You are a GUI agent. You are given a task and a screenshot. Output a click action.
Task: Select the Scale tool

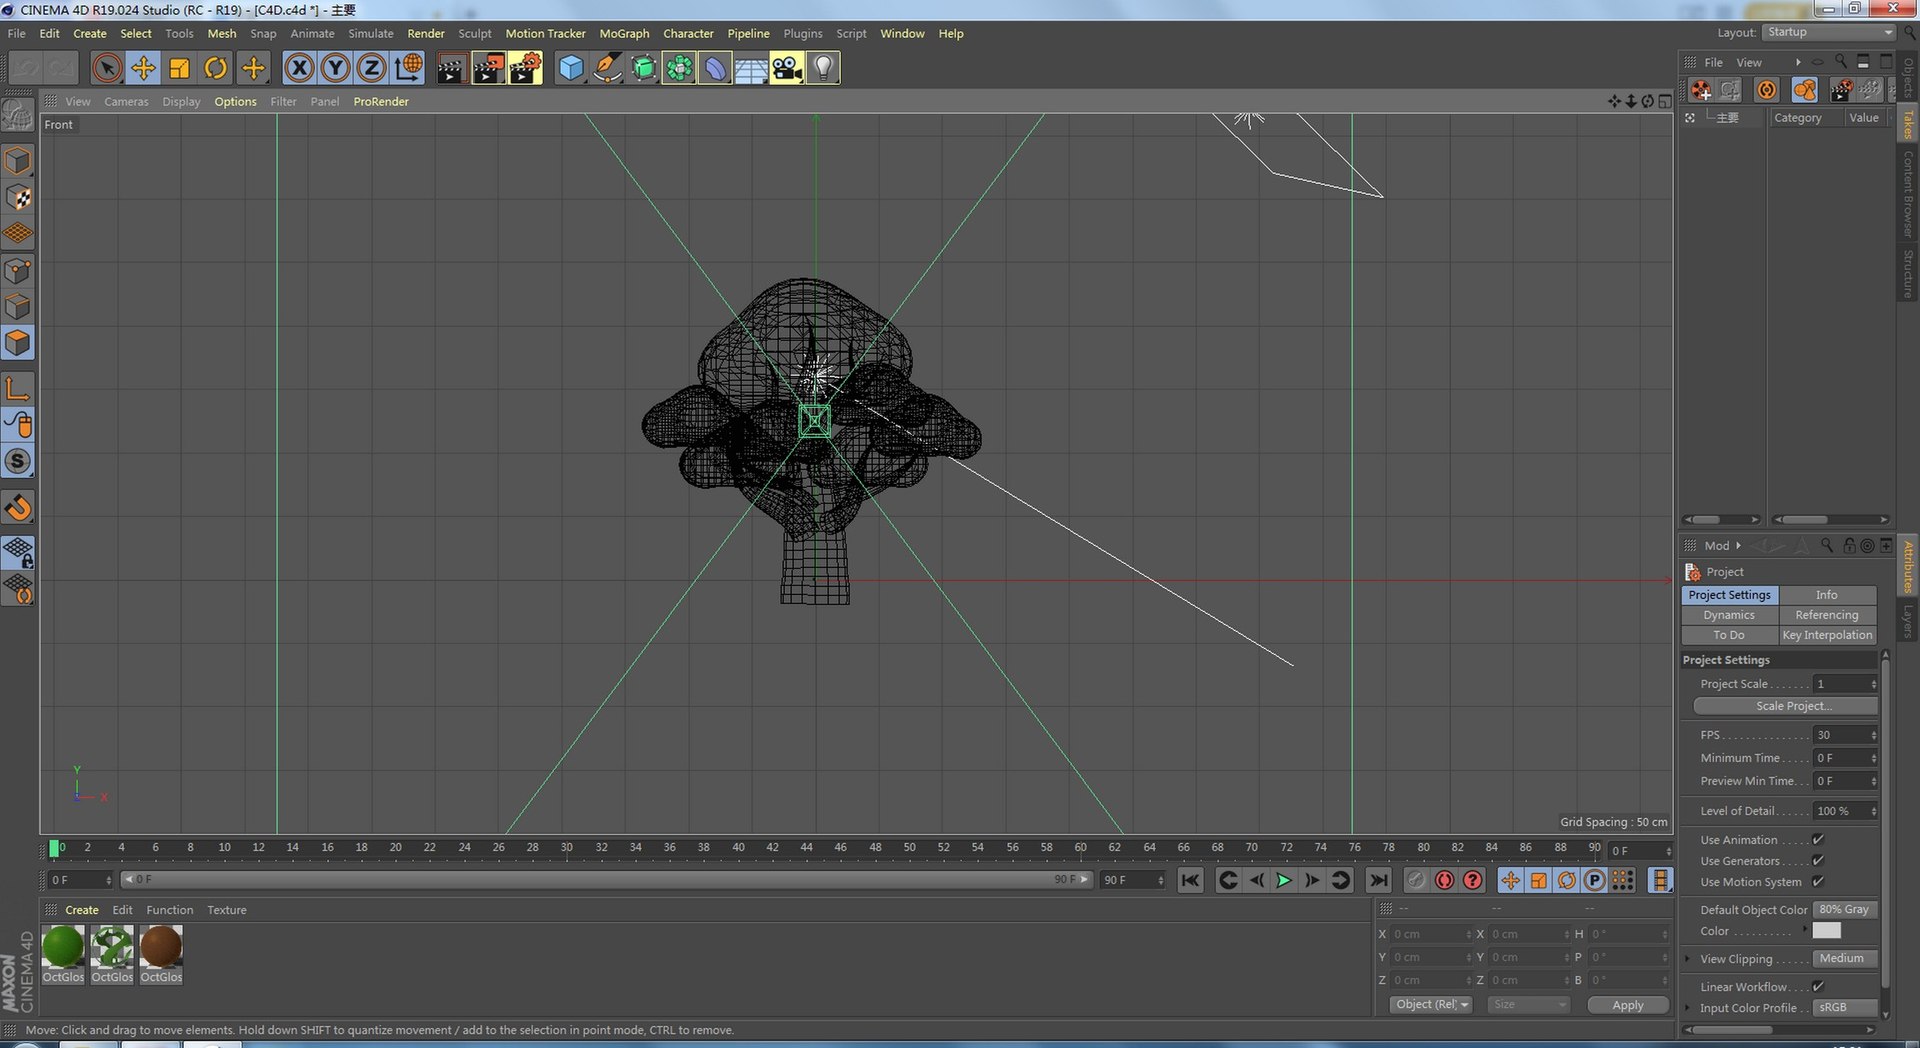tap(179, 68)
